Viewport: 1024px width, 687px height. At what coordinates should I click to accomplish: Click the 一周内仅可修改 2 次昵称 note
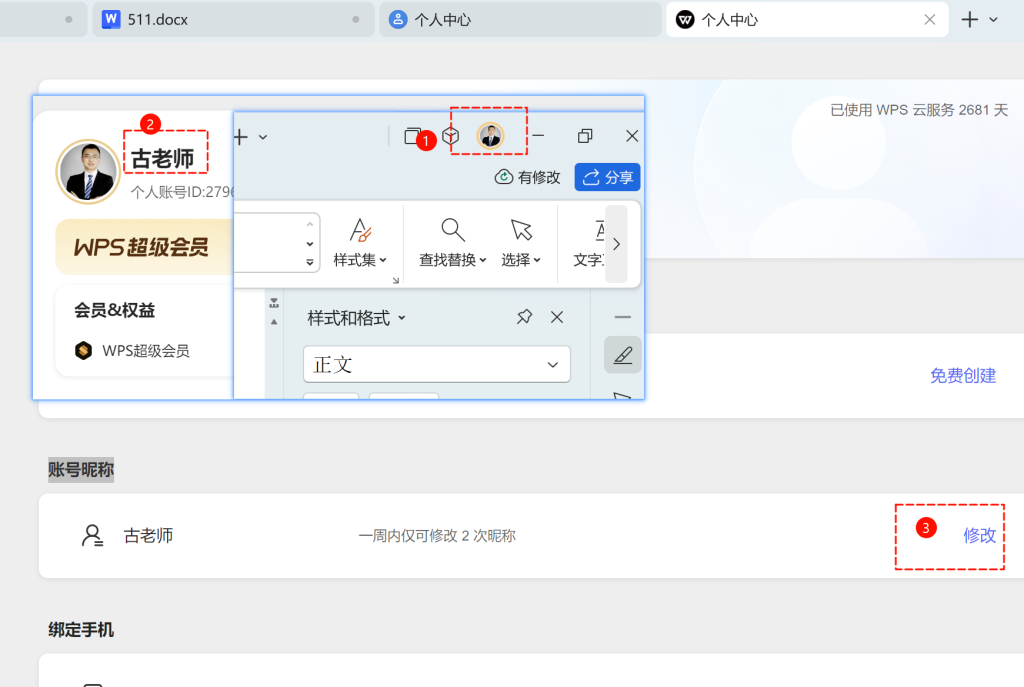tap(437, 535)
